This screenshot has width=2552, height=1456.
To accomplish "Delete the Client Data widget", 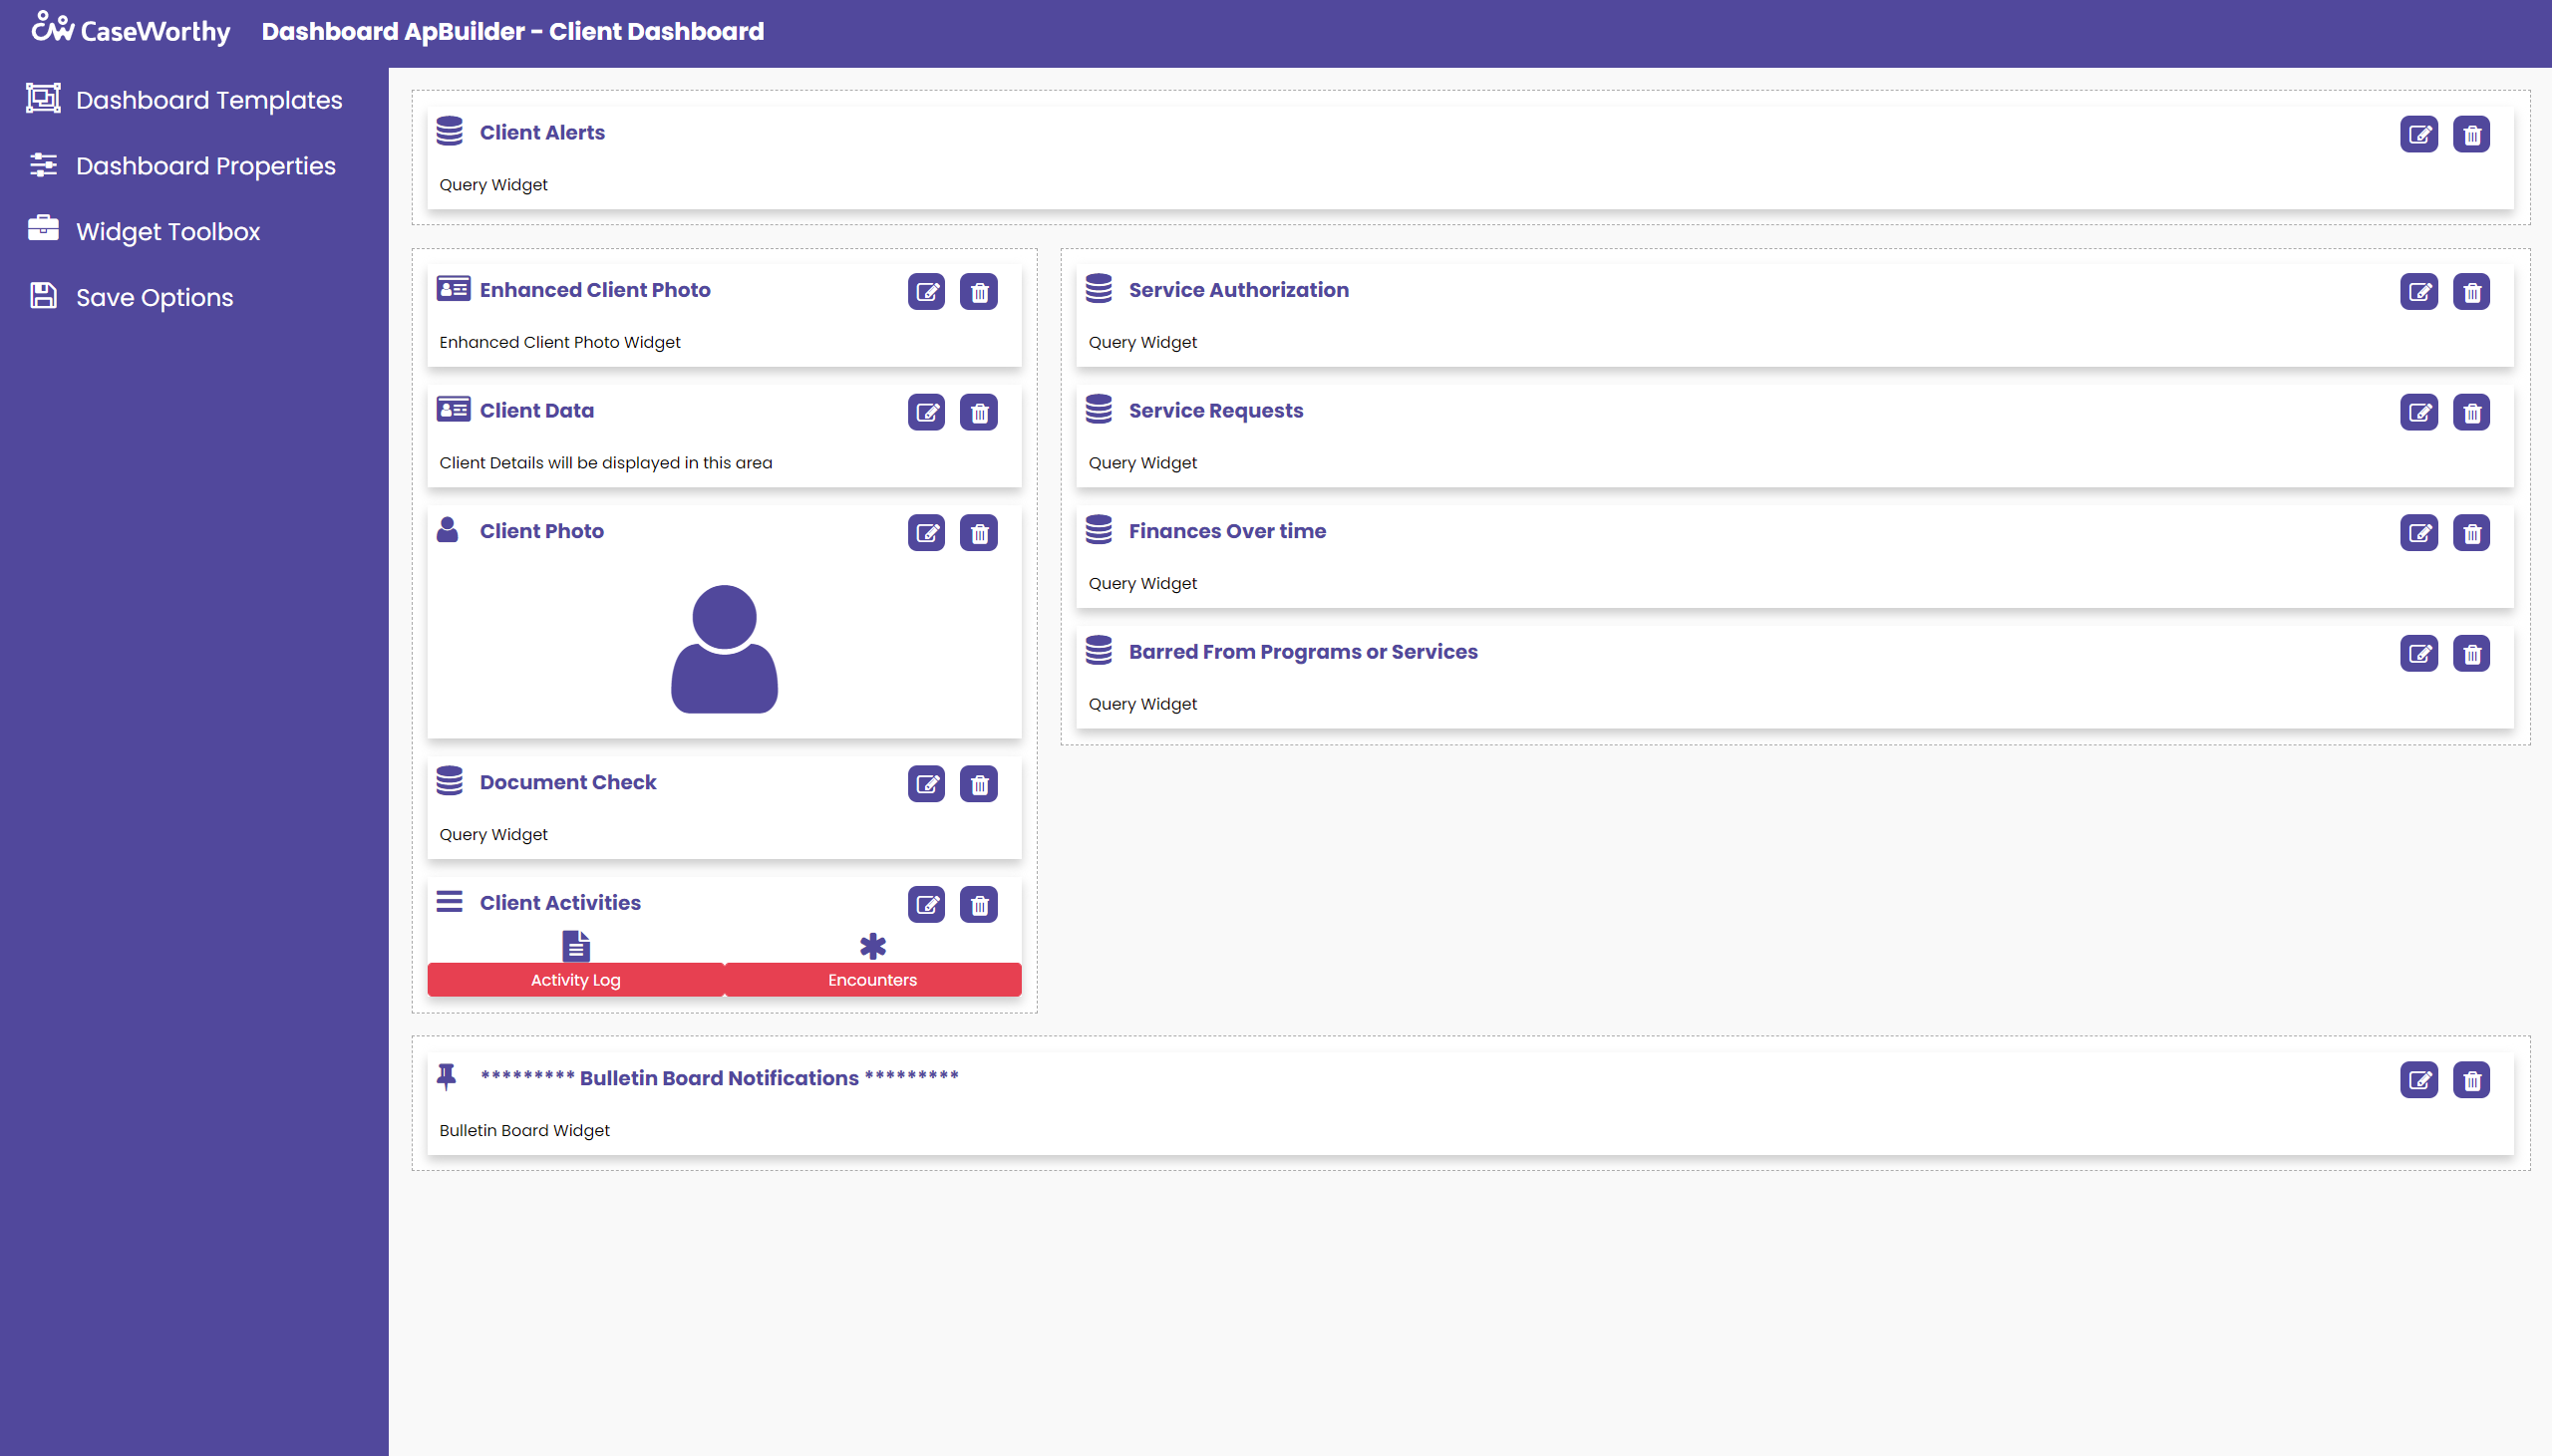I will [978, 412].
